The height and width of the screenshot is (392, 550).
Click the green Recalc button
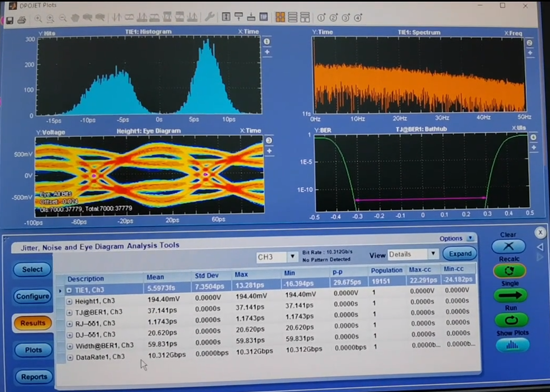[x=509, y=271]
